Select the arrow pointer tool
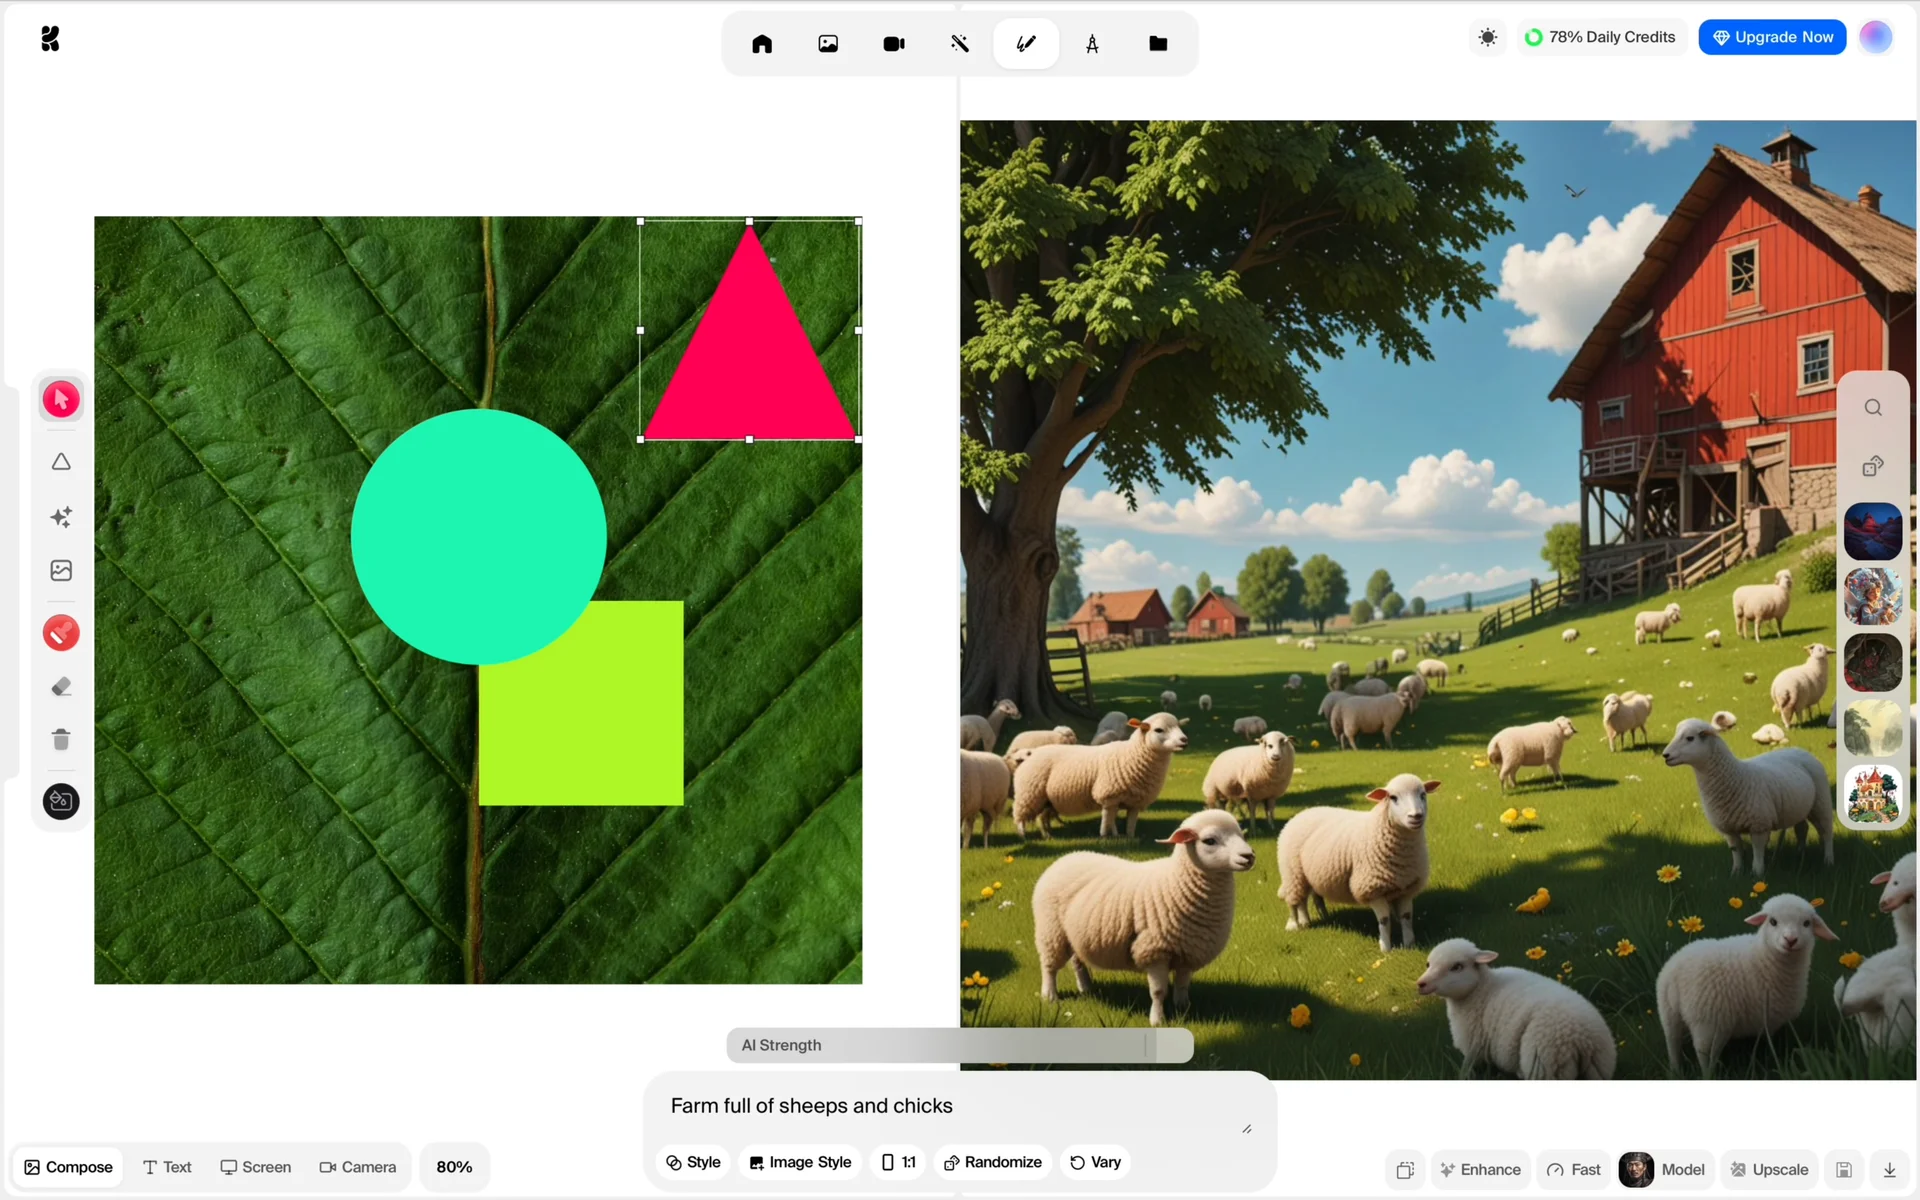The width and height of the screenshot is (1920, 1200). click(x=61, y=399)
